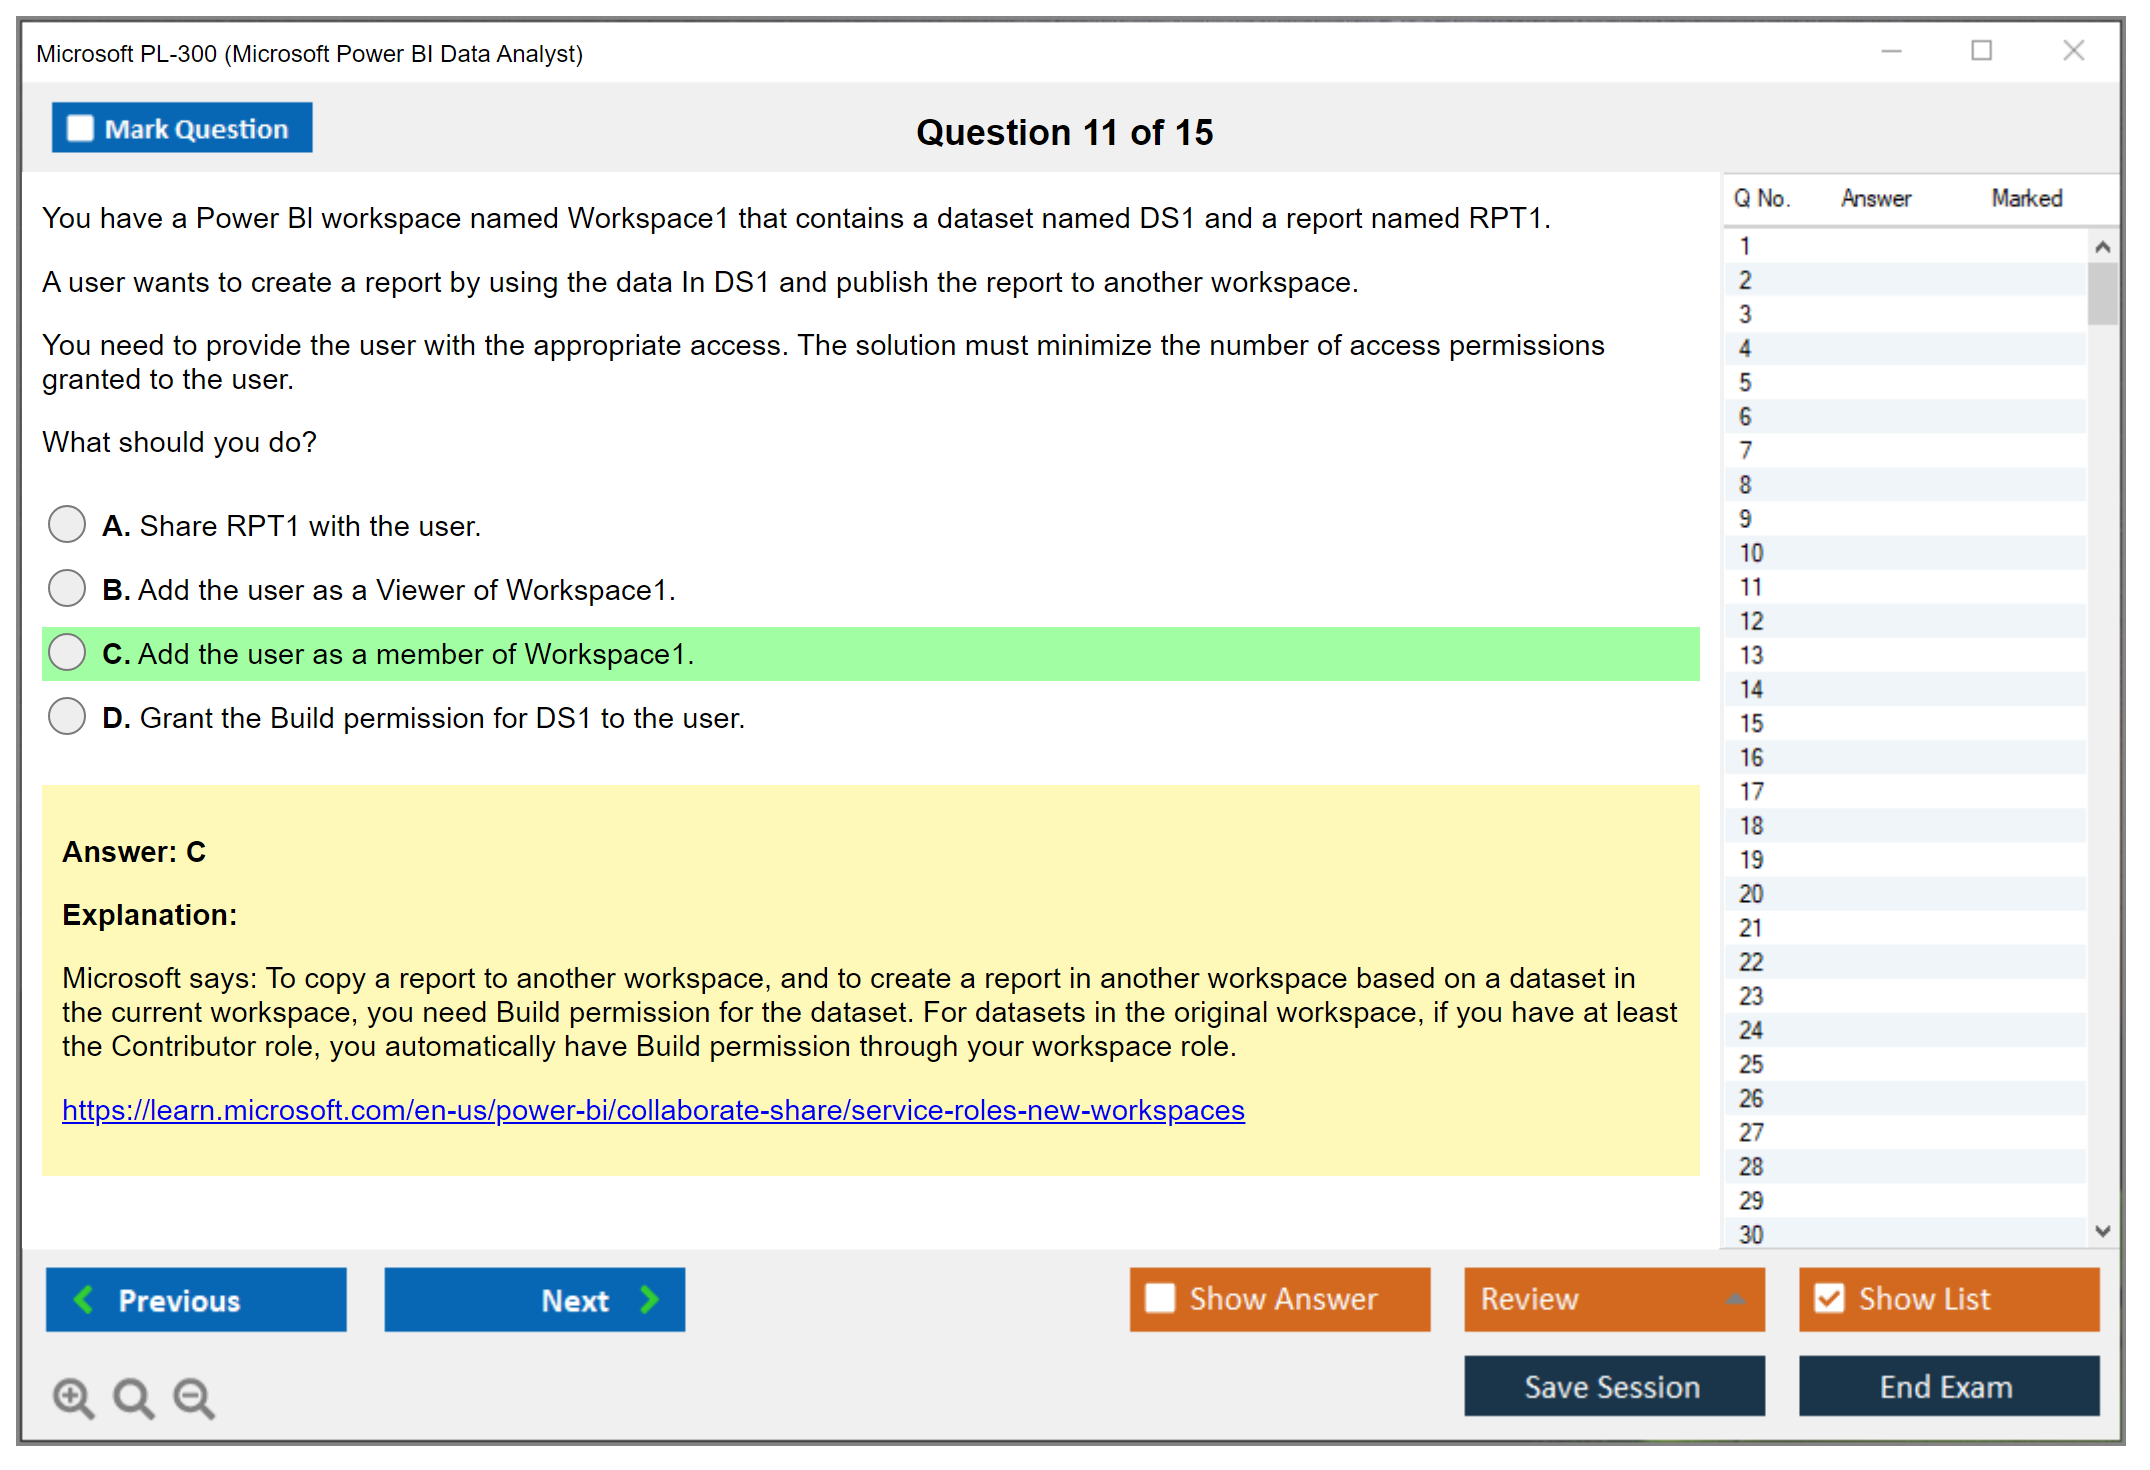Jump to question 15 in the list
2150x1470 pixels.
tap(1751, 723)
